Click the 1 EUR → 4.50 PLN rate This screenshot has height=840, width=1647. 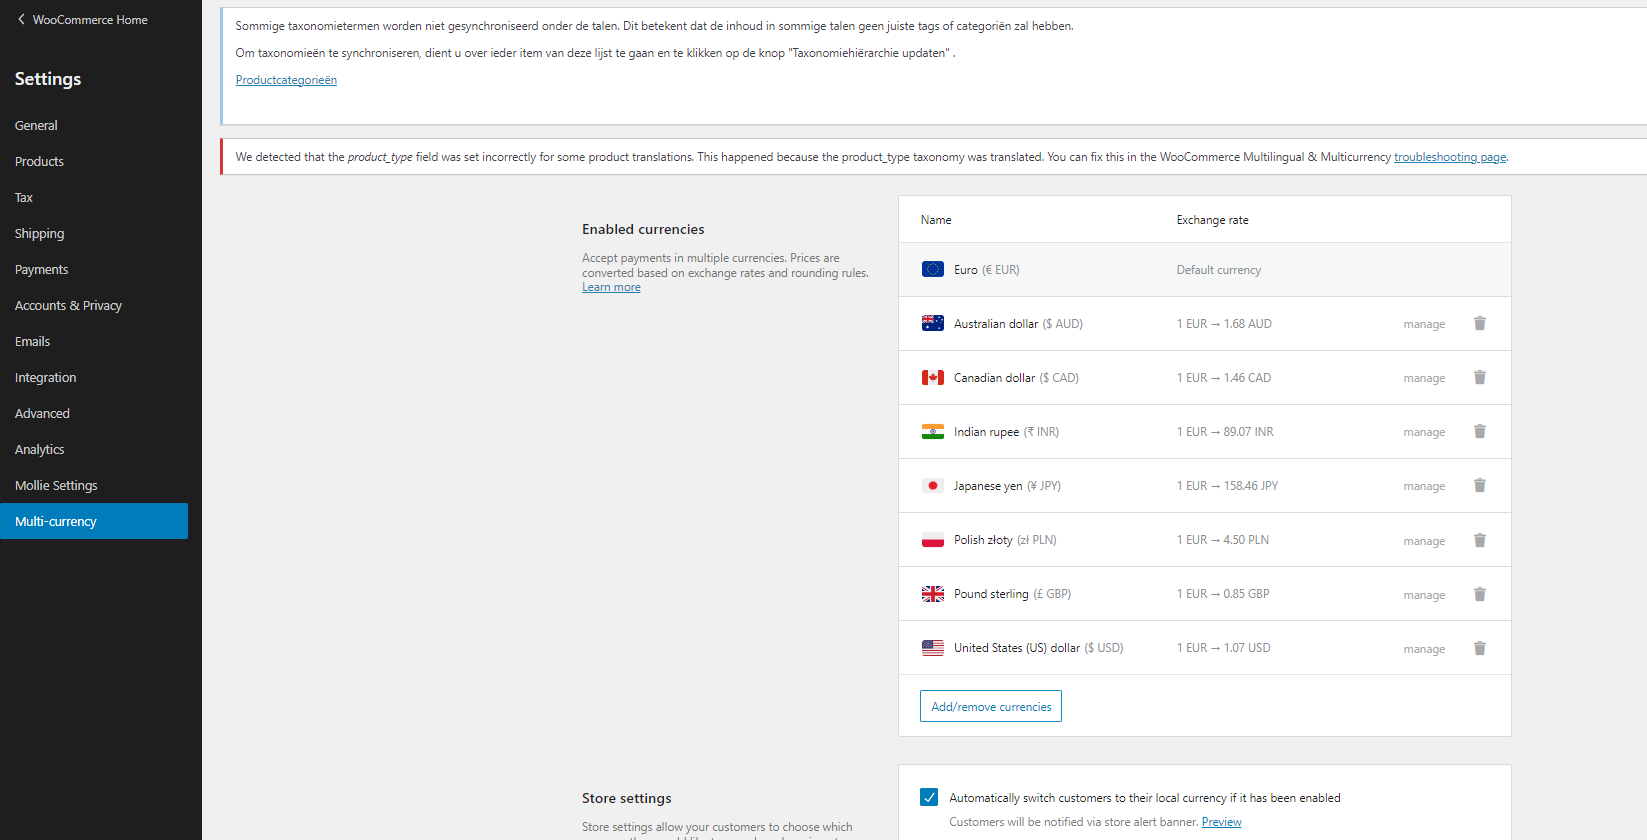coord(1222,540)
